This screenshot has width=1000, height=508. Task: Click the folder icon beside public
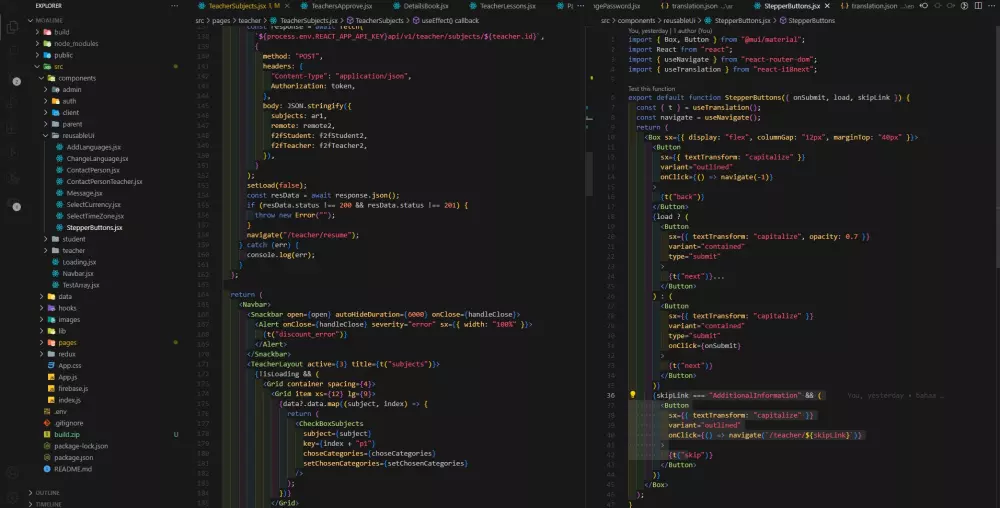(47, 55)
